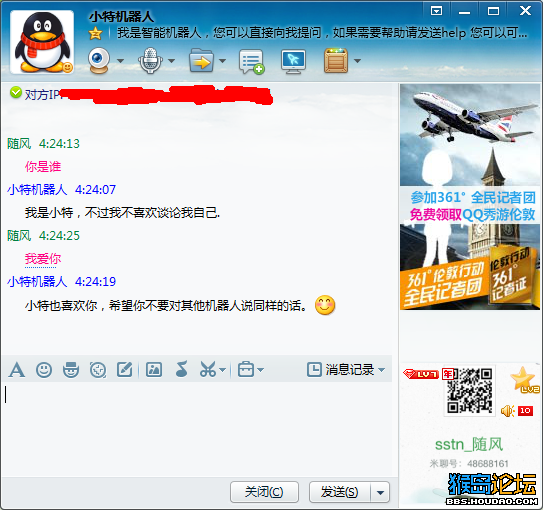Open 消息记录 message history

[341, 370]
